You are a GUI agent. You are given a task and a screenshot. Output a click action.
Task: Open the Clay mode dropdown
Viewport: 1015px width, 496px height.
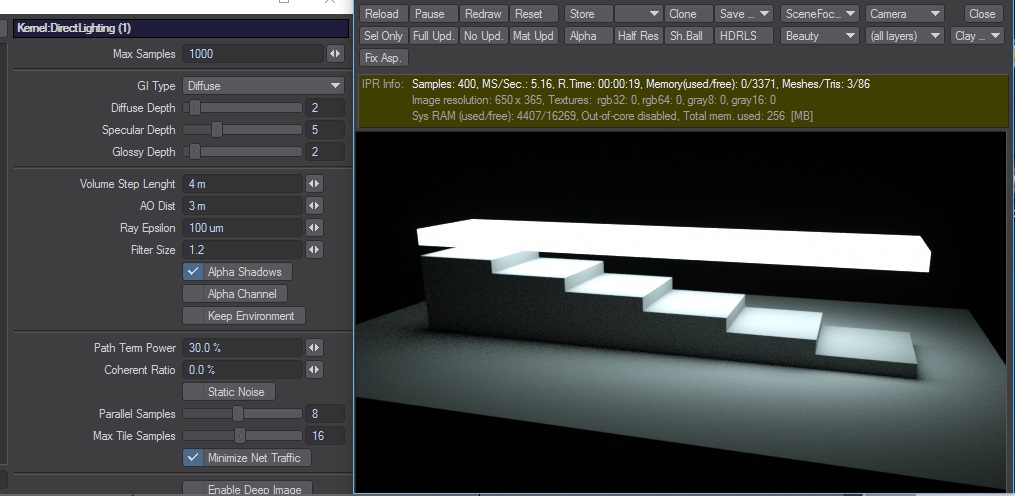[977, 36]
